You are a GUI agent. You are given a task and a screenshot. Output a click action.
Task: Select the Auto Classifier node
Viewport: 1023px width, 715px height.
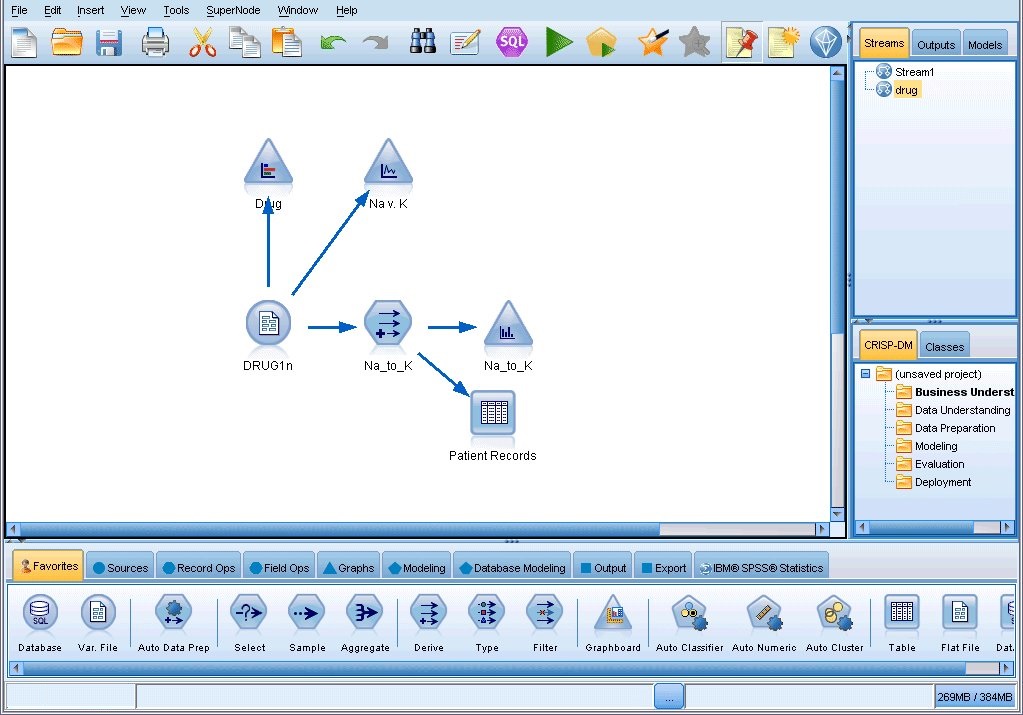point(688,614)
